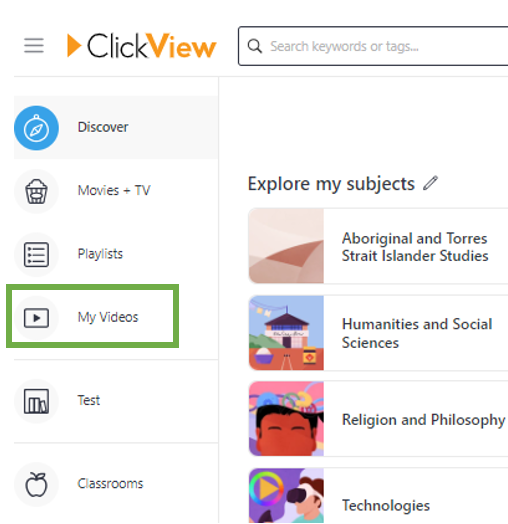Click the Technologies subject thumbnail
The width and height of the screenshot is (508, 524).
[x=286, y=496]
